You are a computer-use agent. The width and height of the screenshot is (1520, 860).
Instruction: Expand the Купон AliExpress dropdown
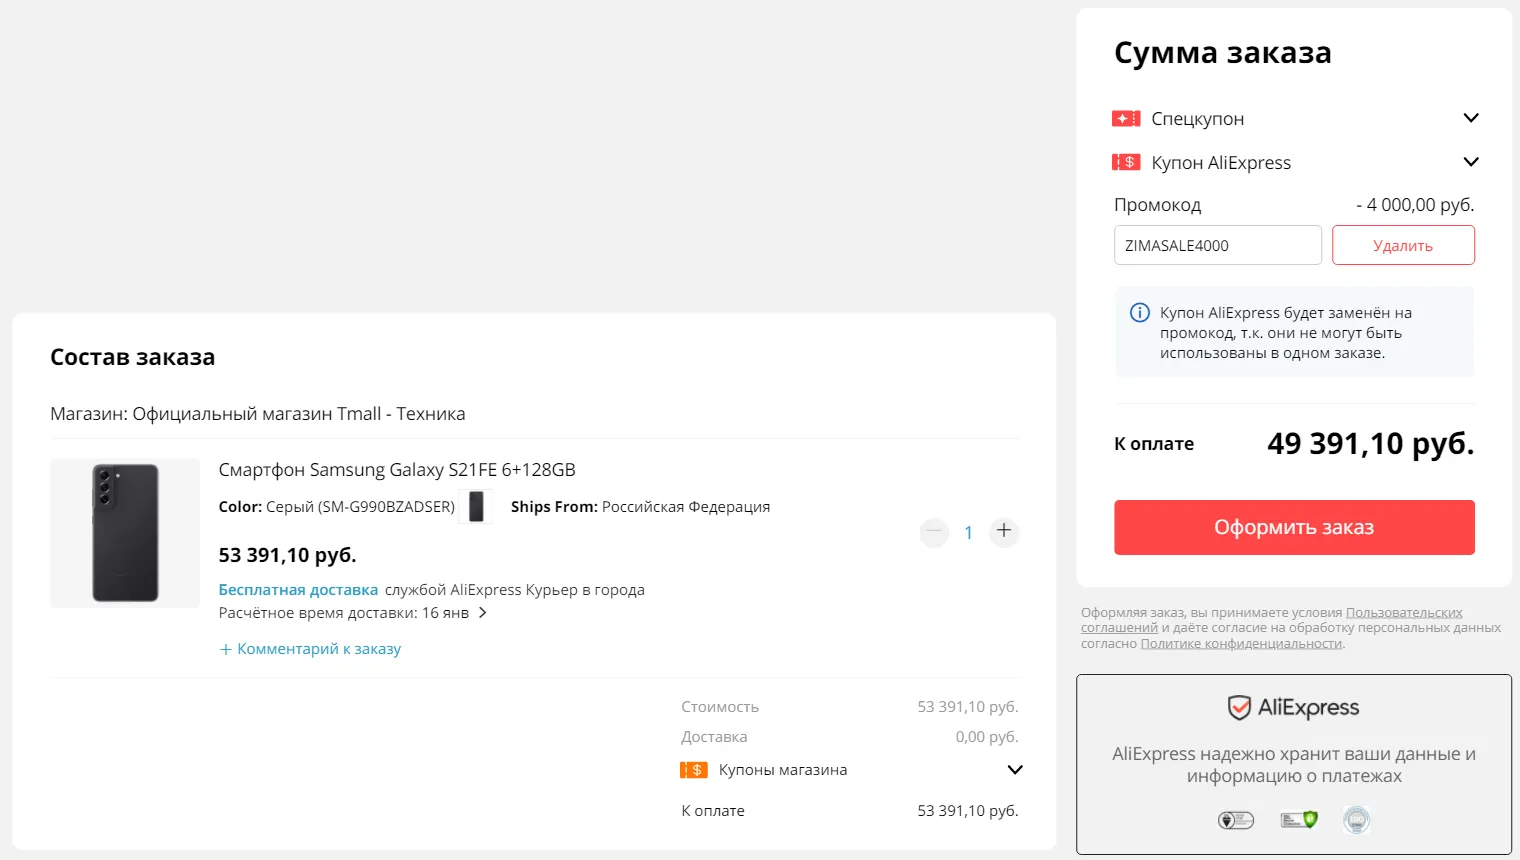pyautogui.click(x=1470, y=162)
